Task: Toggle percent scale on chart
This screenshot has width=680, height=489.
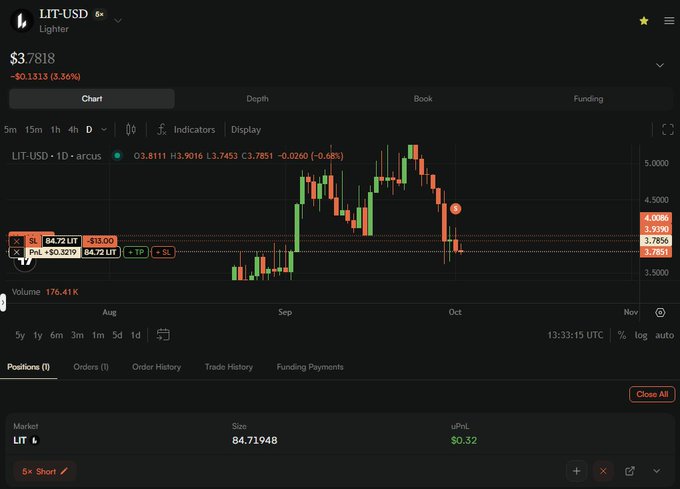Action: (622, 335)
